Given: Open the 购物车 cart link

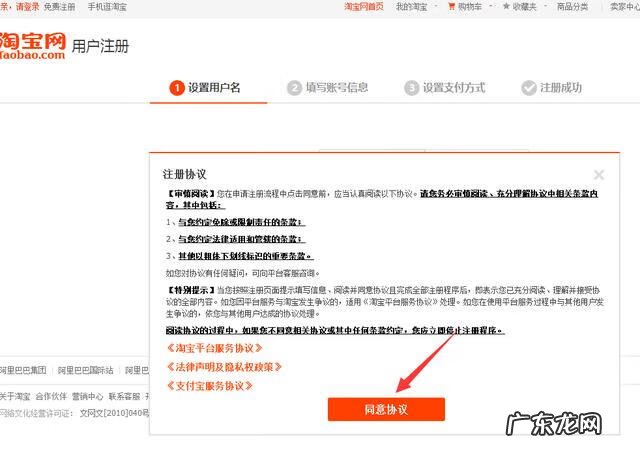Looking at the screenshot, I should pos(469,7).
